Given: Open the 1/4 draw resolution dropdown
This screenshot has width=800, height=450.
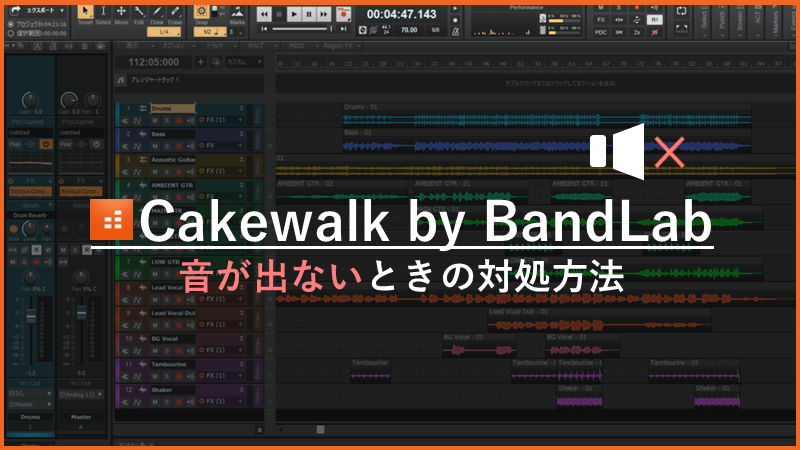Looking at the screenshot, I should click(x=164, y=32).
